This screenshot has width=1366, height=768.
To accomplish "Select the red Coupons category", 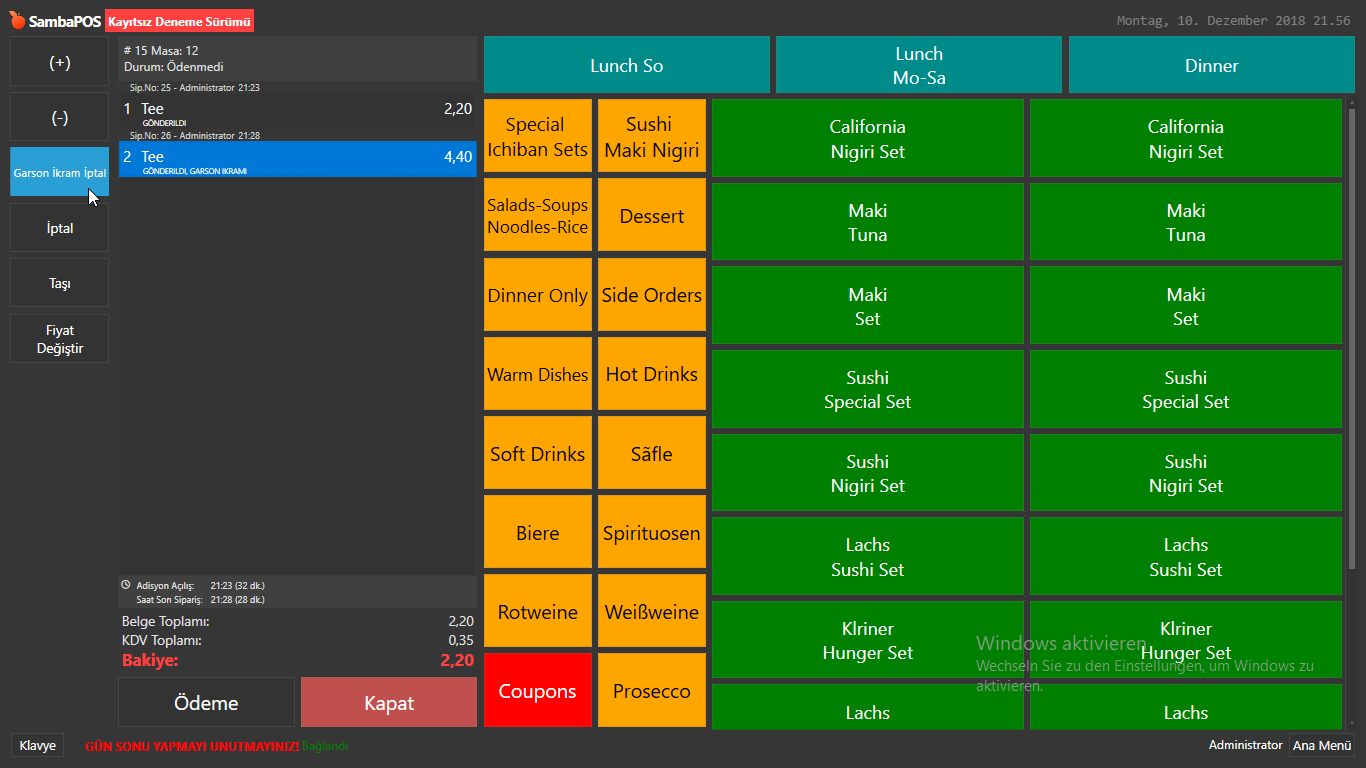I will coord(538,691).
